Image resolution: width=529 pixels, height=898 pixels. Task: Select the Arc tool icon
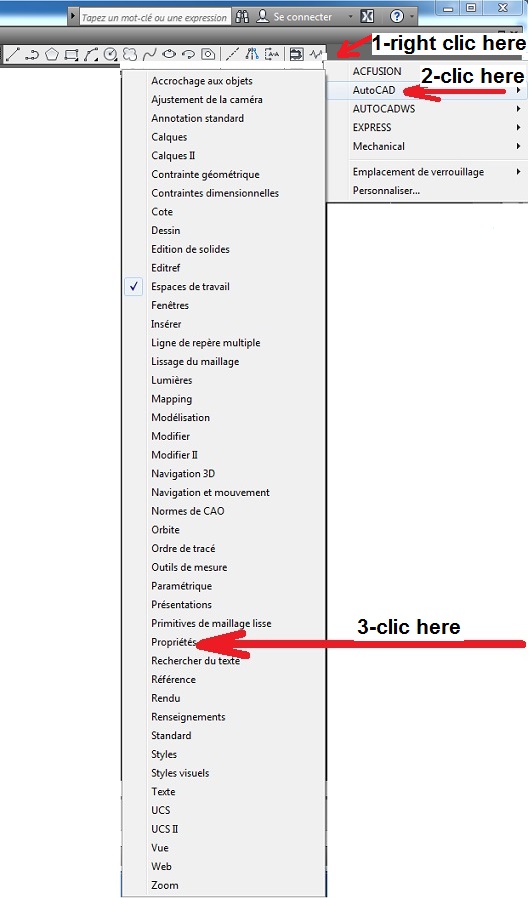[90, 55]
